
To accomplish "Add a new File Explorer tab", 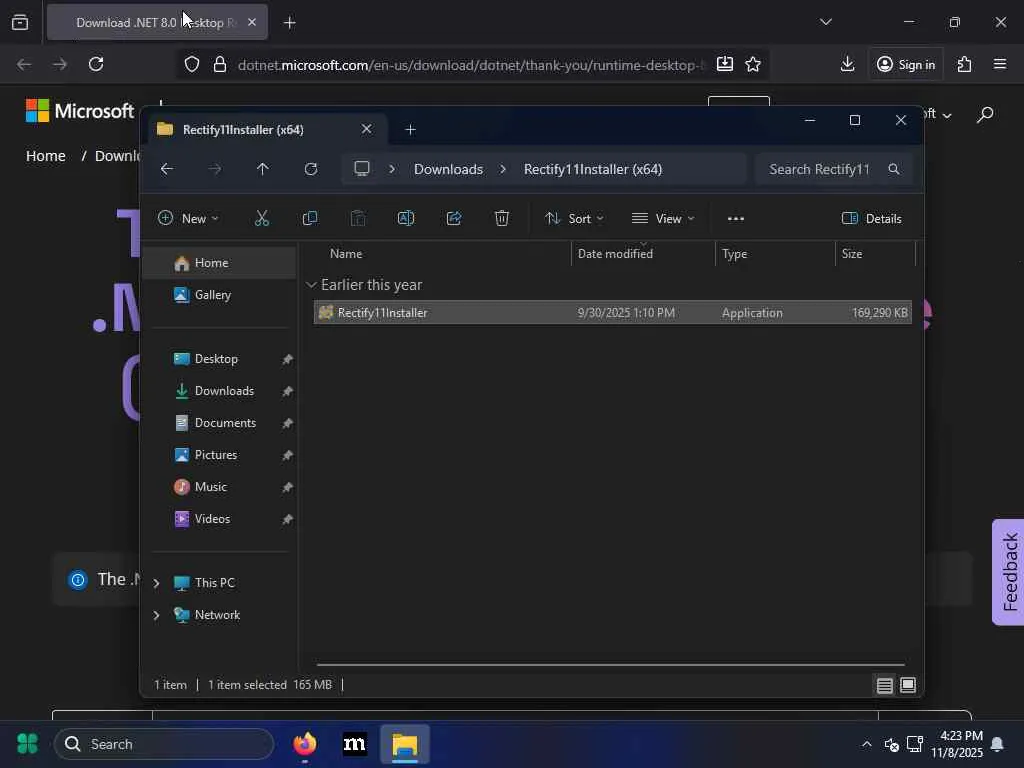I will (x=410, y=129).
